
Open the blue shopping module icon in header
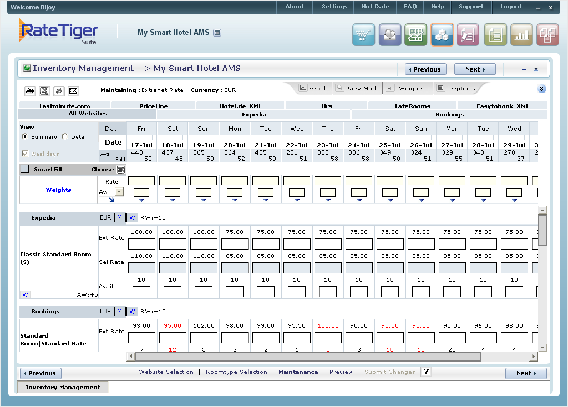tap(363, 35)
